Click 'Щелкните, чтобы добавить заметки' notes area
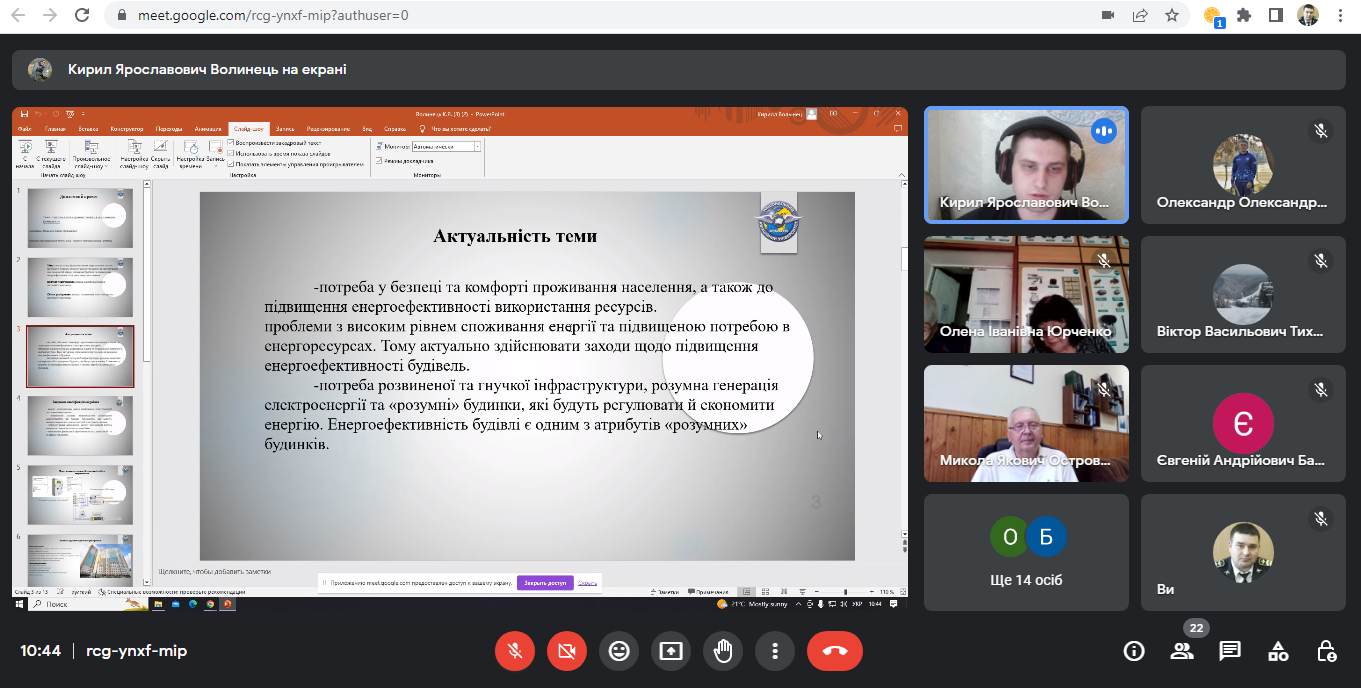The image size is (1361, 688). coord(215,572)
